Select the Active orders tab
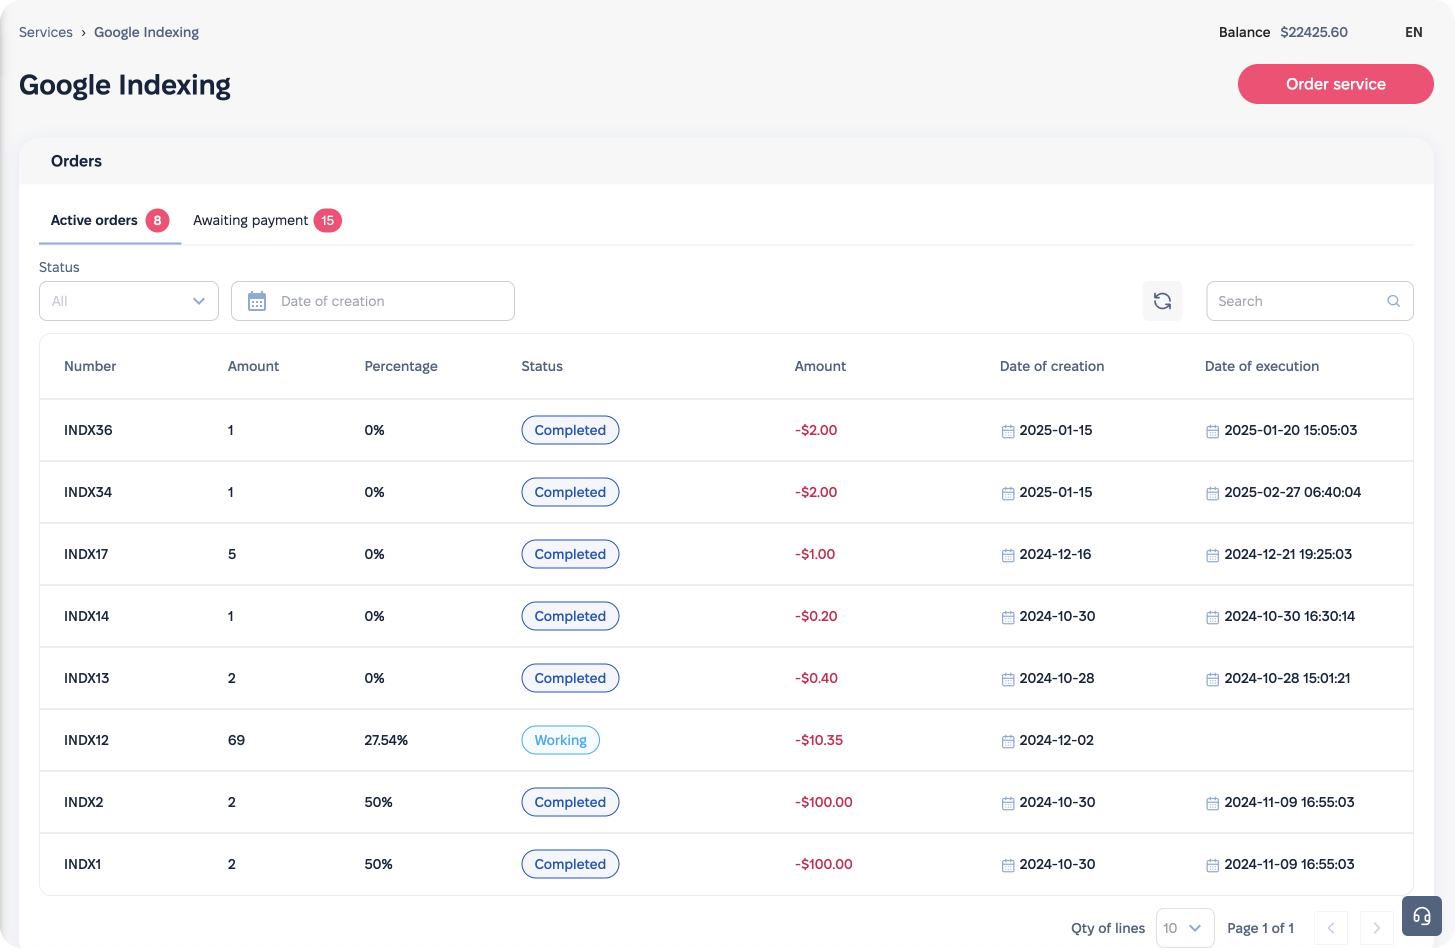The image size is (1455, 948). (94, 220)
